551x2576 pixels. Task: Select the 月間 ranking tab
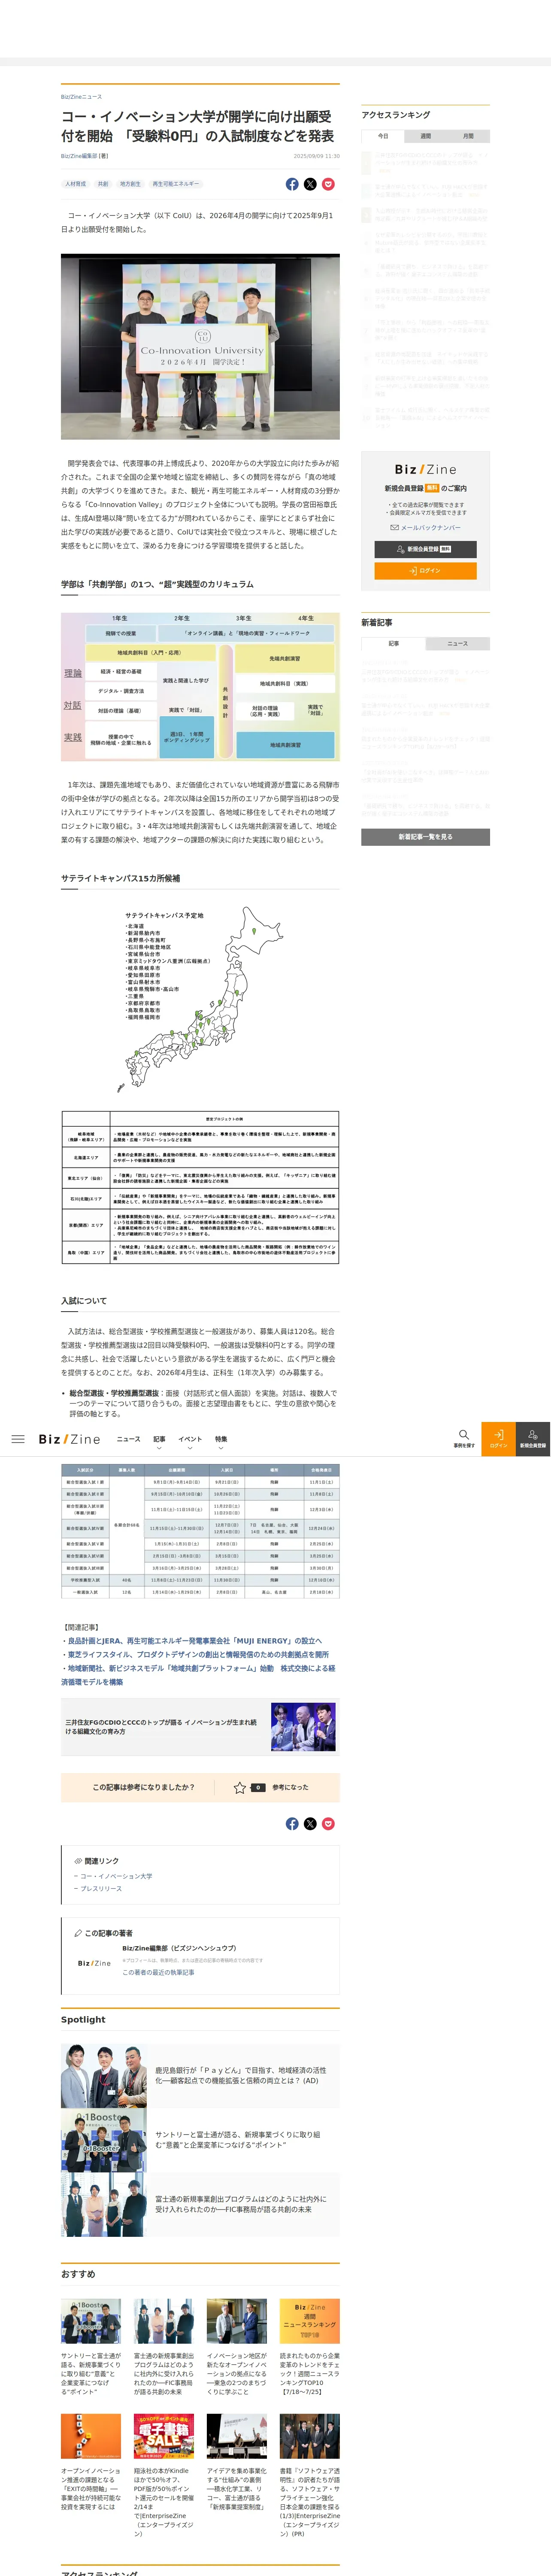tap(468, 136)
